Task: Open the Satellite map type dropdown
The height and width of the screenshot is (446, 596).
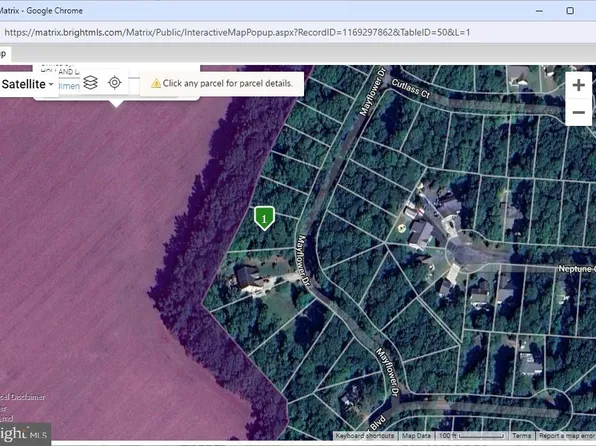Action: 27,84
